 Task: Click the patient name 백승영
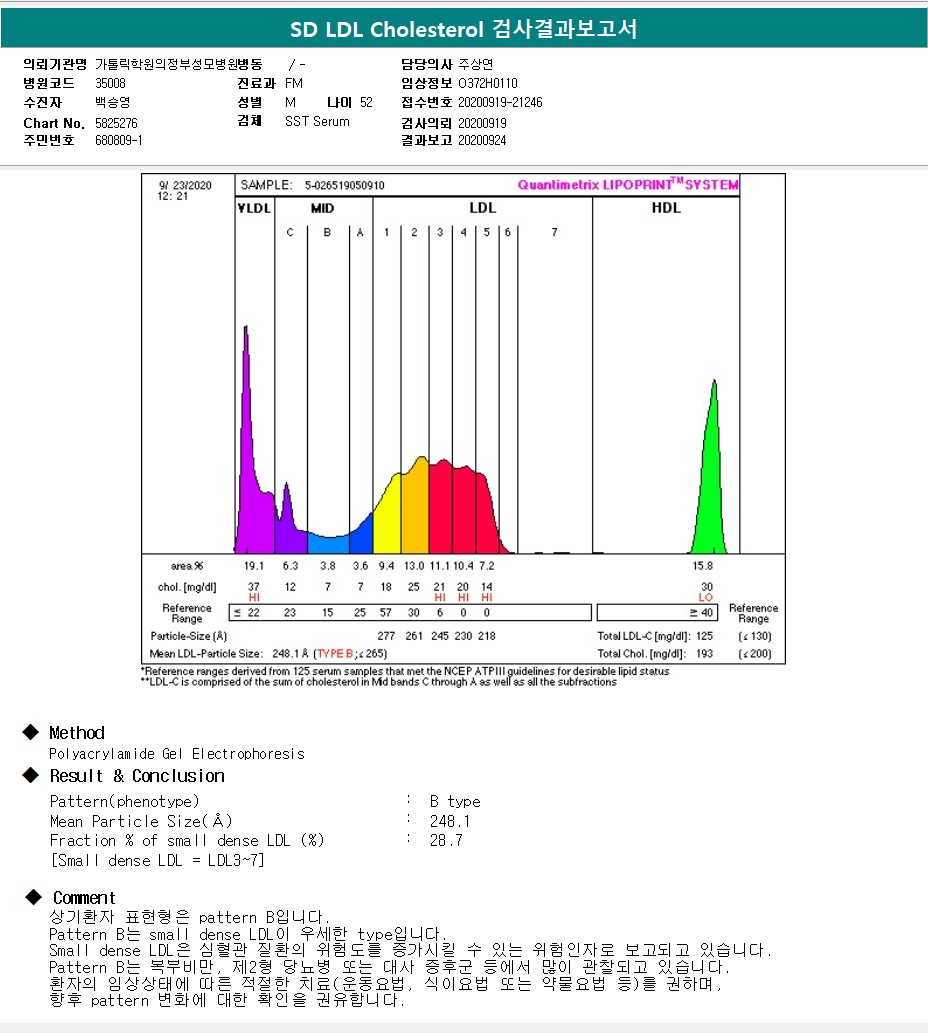pos(113,103)
